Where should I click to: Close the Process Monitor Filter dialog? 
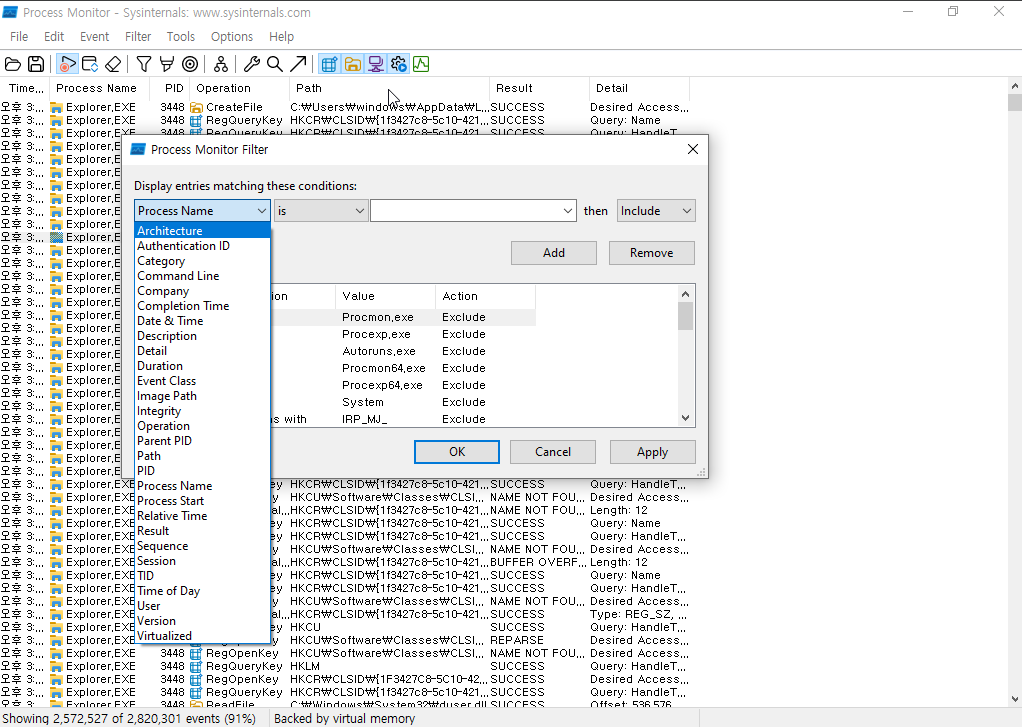[693, 149]
